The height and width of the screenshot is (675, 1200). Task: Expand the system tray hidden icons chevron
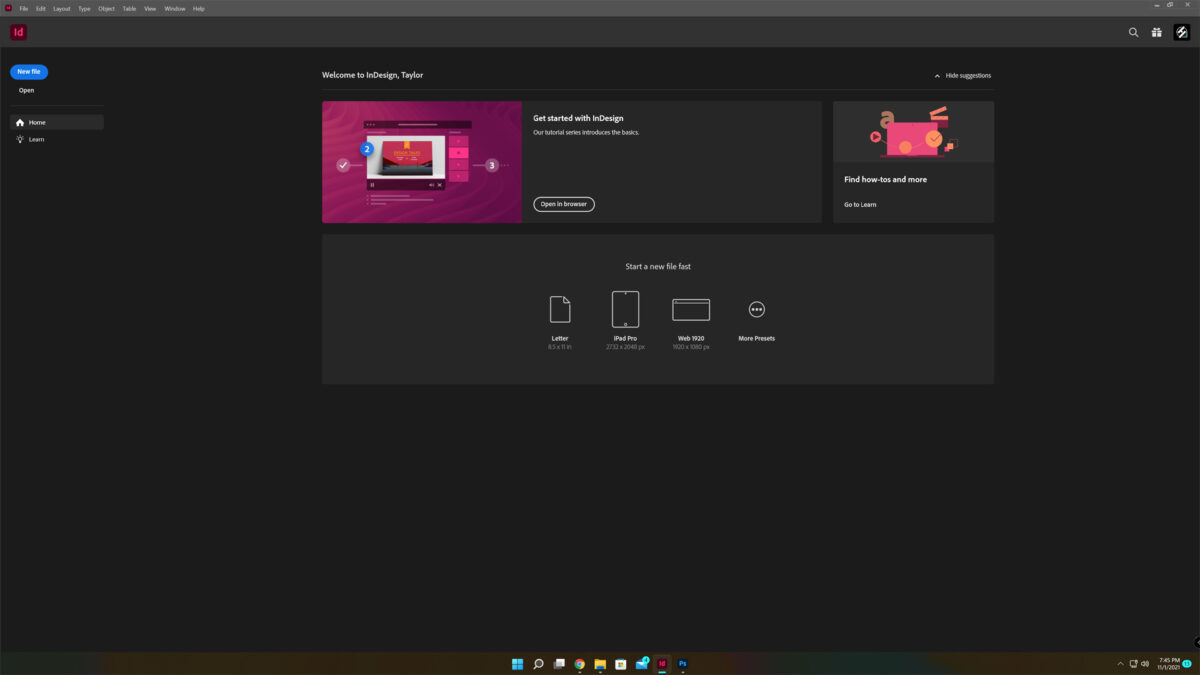click(x=1120, y=664)
